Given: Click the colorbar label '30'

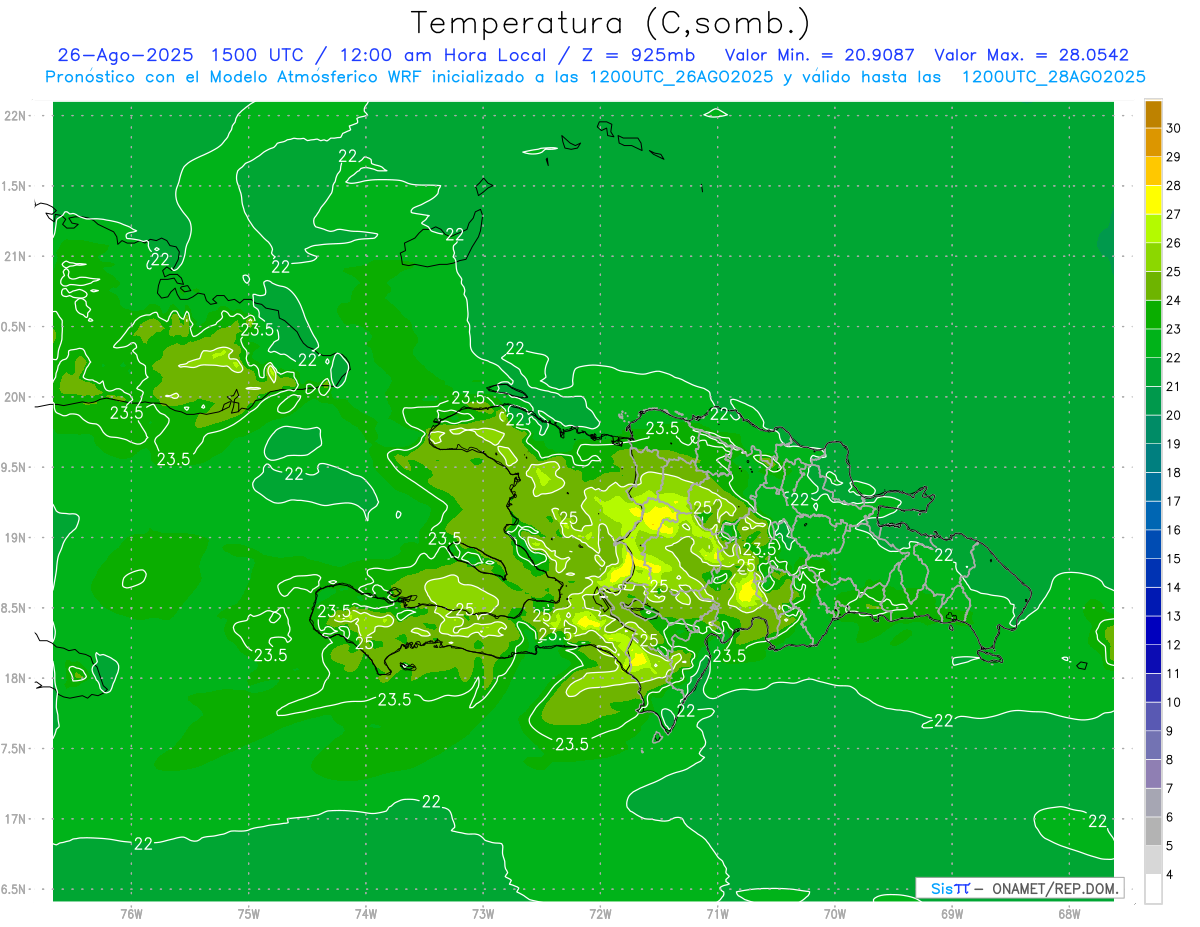Looking at the screenshot, I should [1174, 128].
